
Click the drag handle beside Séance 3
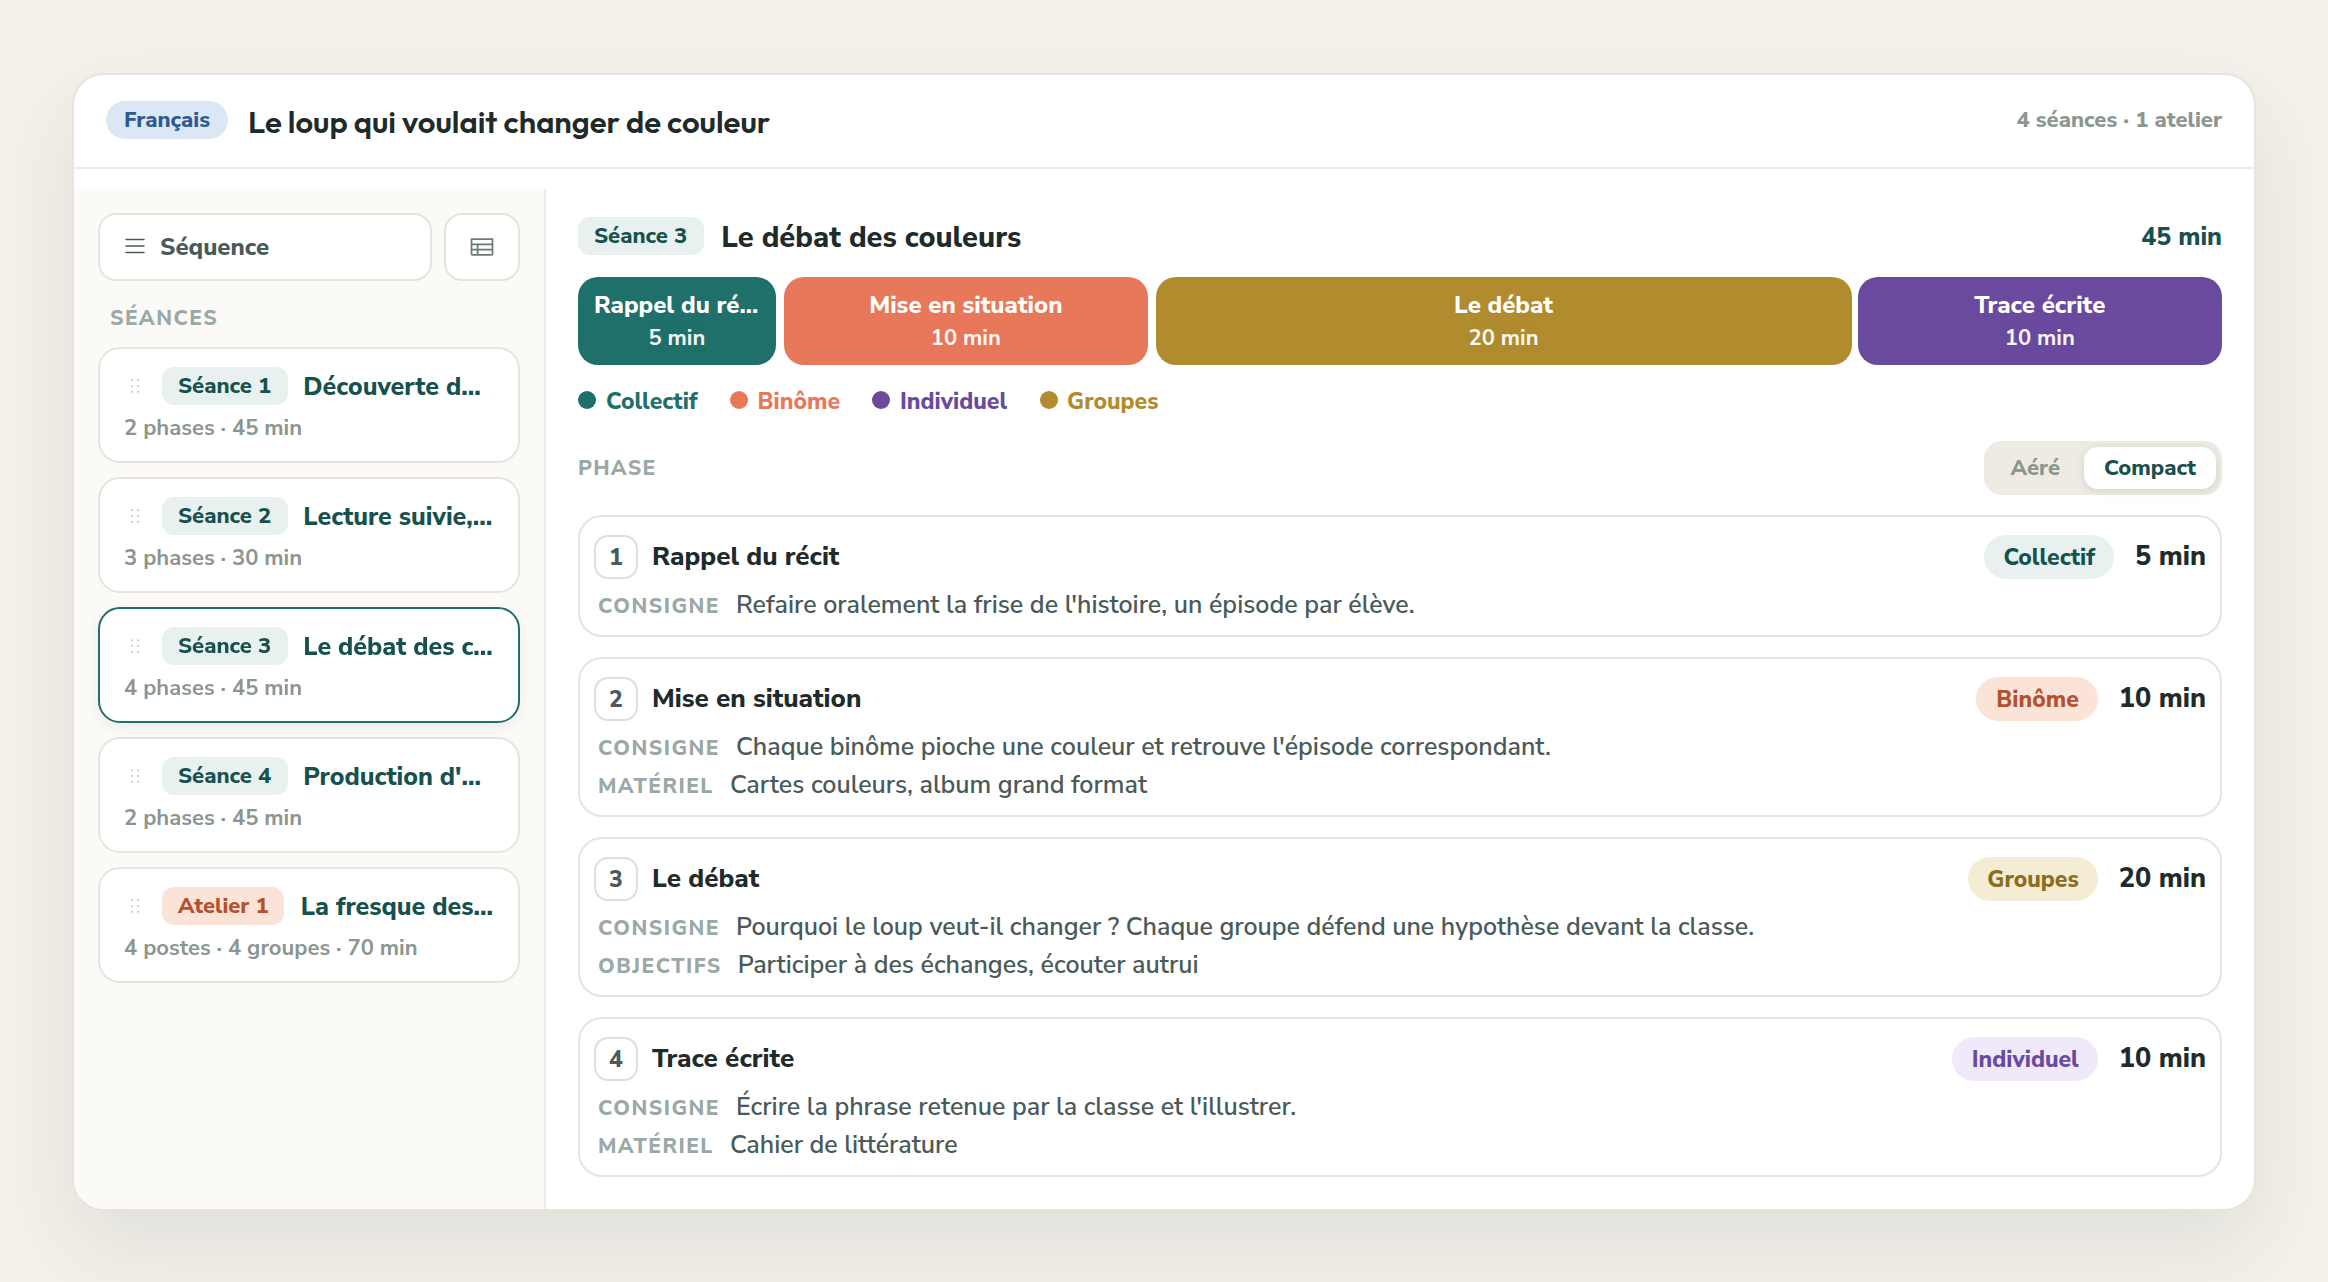click(135, 646)
